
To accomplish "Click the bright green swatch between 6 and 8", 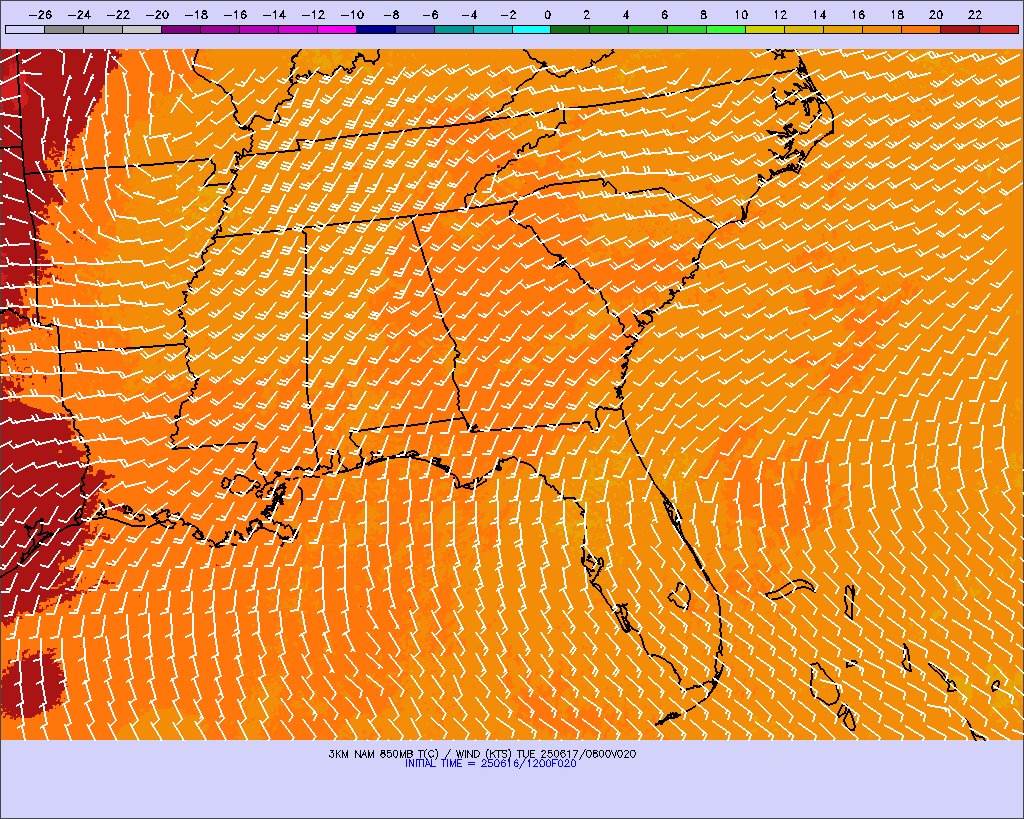I will coord(688,29).
